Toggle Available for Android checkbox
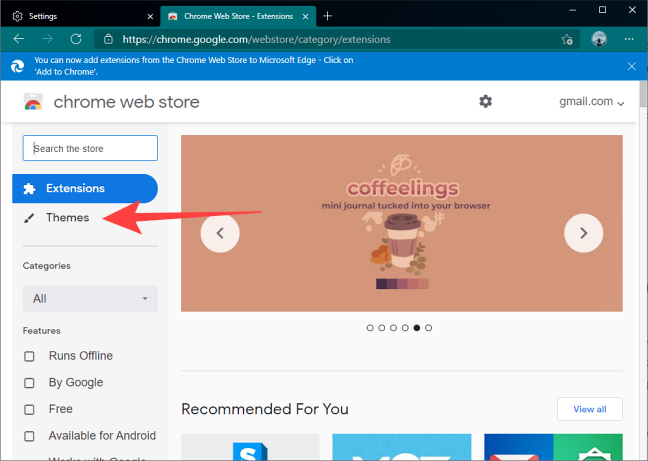648x461 pixels. [29, 436]
